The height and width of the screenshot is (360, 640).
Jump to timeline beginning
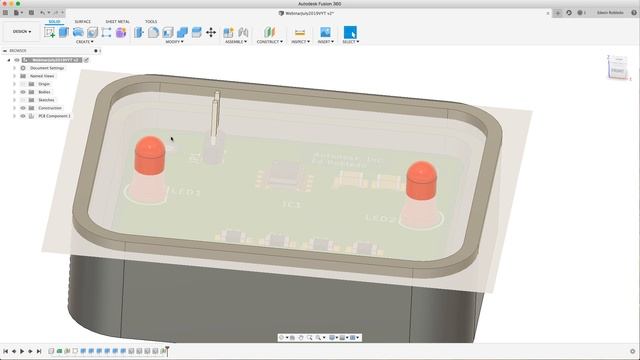point(5,351)
